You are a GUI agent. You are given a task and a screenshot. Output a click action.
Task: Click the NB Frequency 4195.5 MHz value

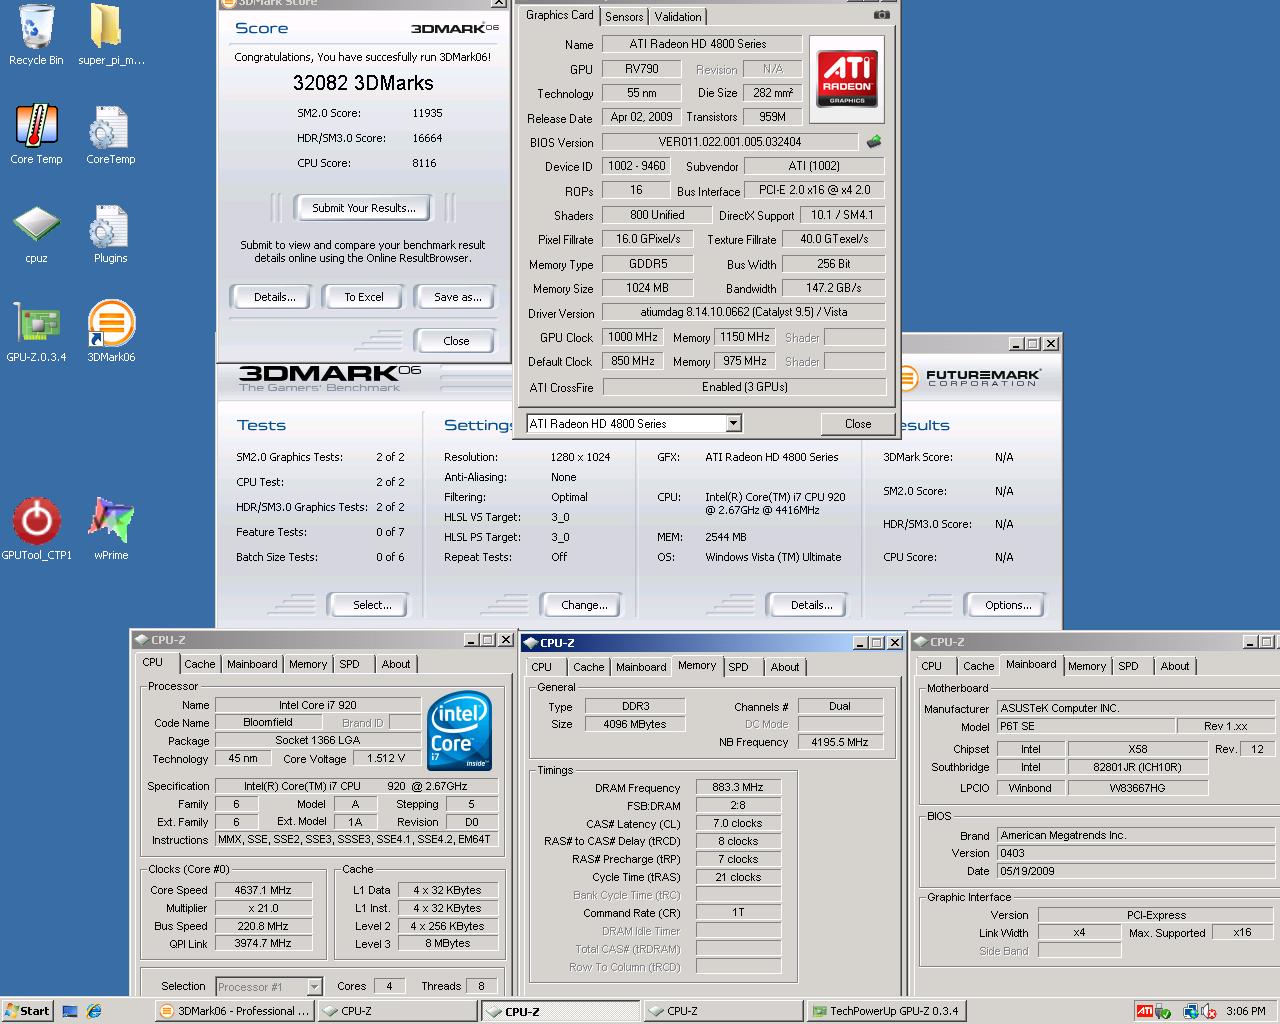[x=839, y=742]
